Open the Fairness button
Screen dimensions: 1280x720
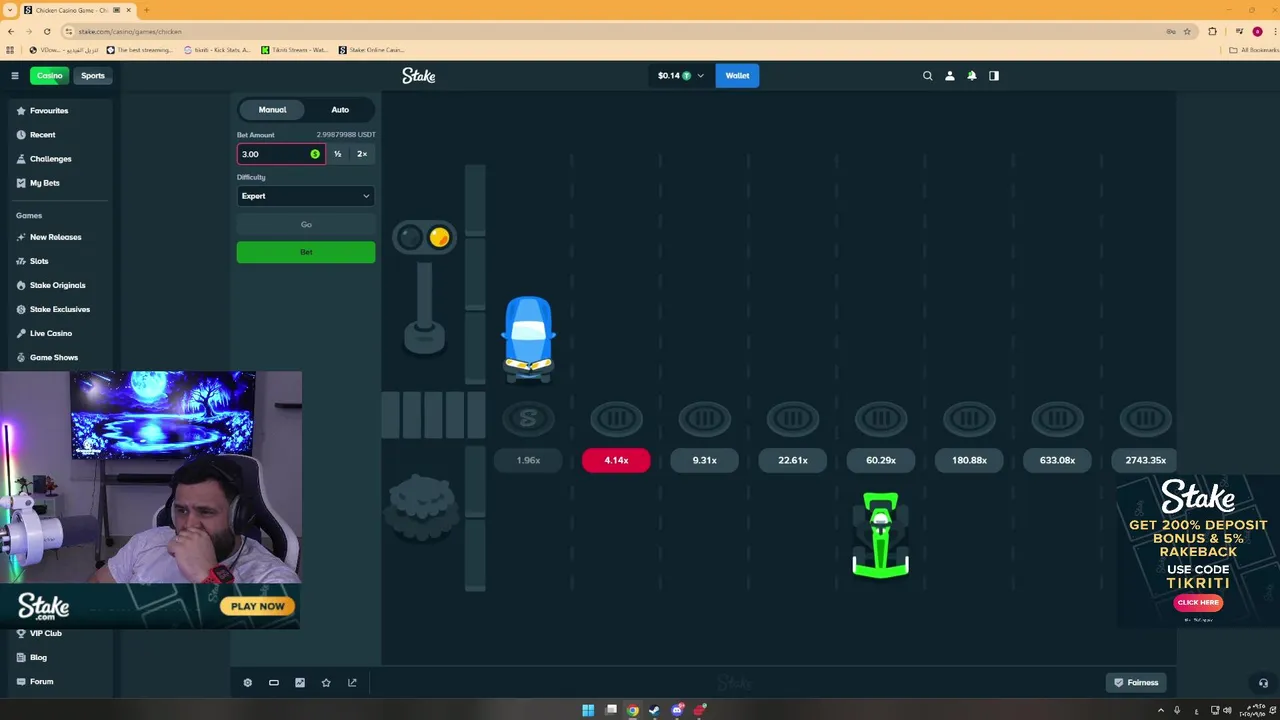coord(1136,683)
